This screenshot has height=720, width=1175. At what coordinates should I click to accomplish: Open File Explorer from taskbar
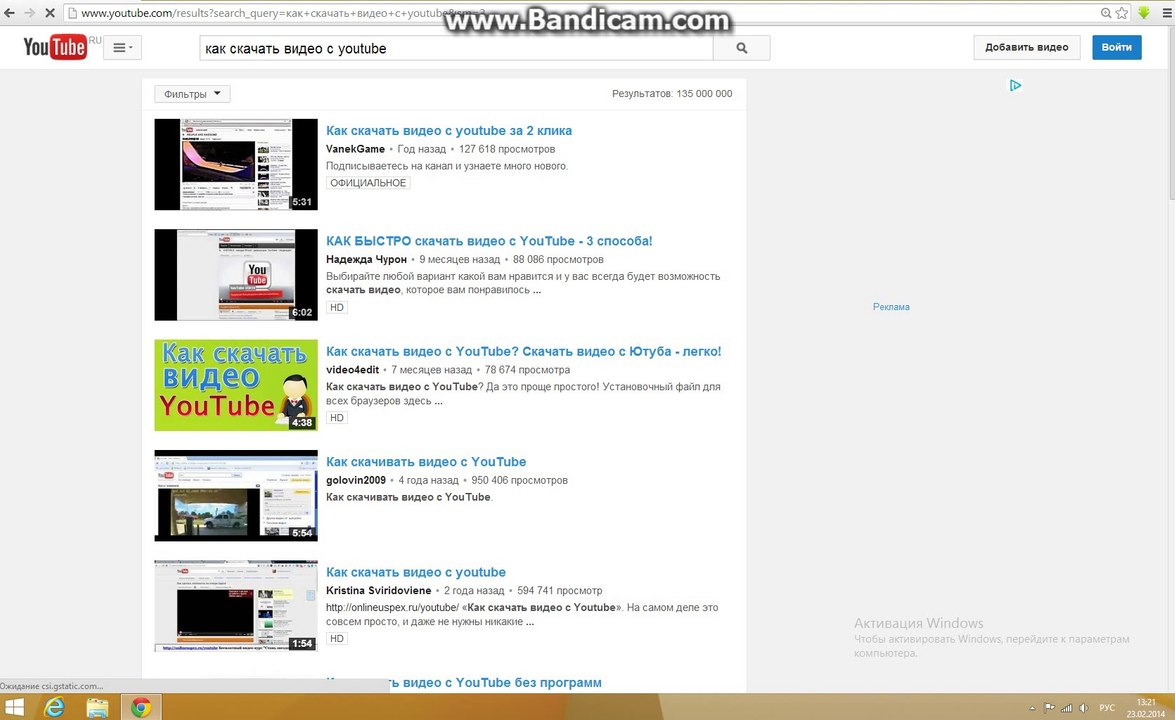click(x=97, y=707)
